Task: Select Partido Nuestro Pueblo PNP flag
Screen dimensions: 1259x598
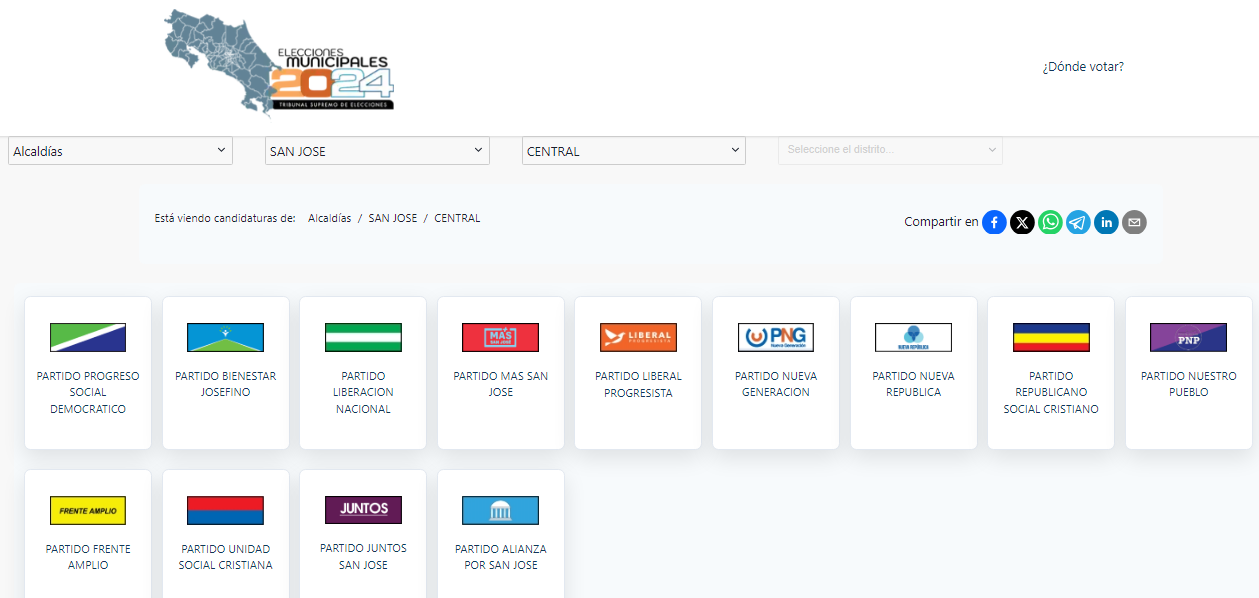Action: pyautogui.click(x=1188, y=337)
